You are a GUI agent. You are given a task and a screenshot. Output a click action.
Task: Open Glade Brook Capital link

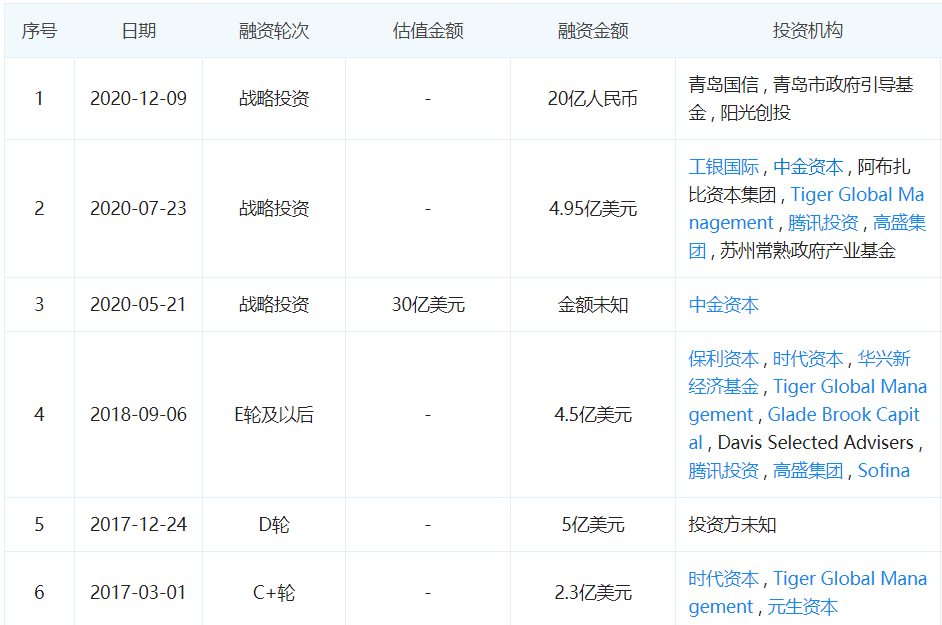coord(843,415)
